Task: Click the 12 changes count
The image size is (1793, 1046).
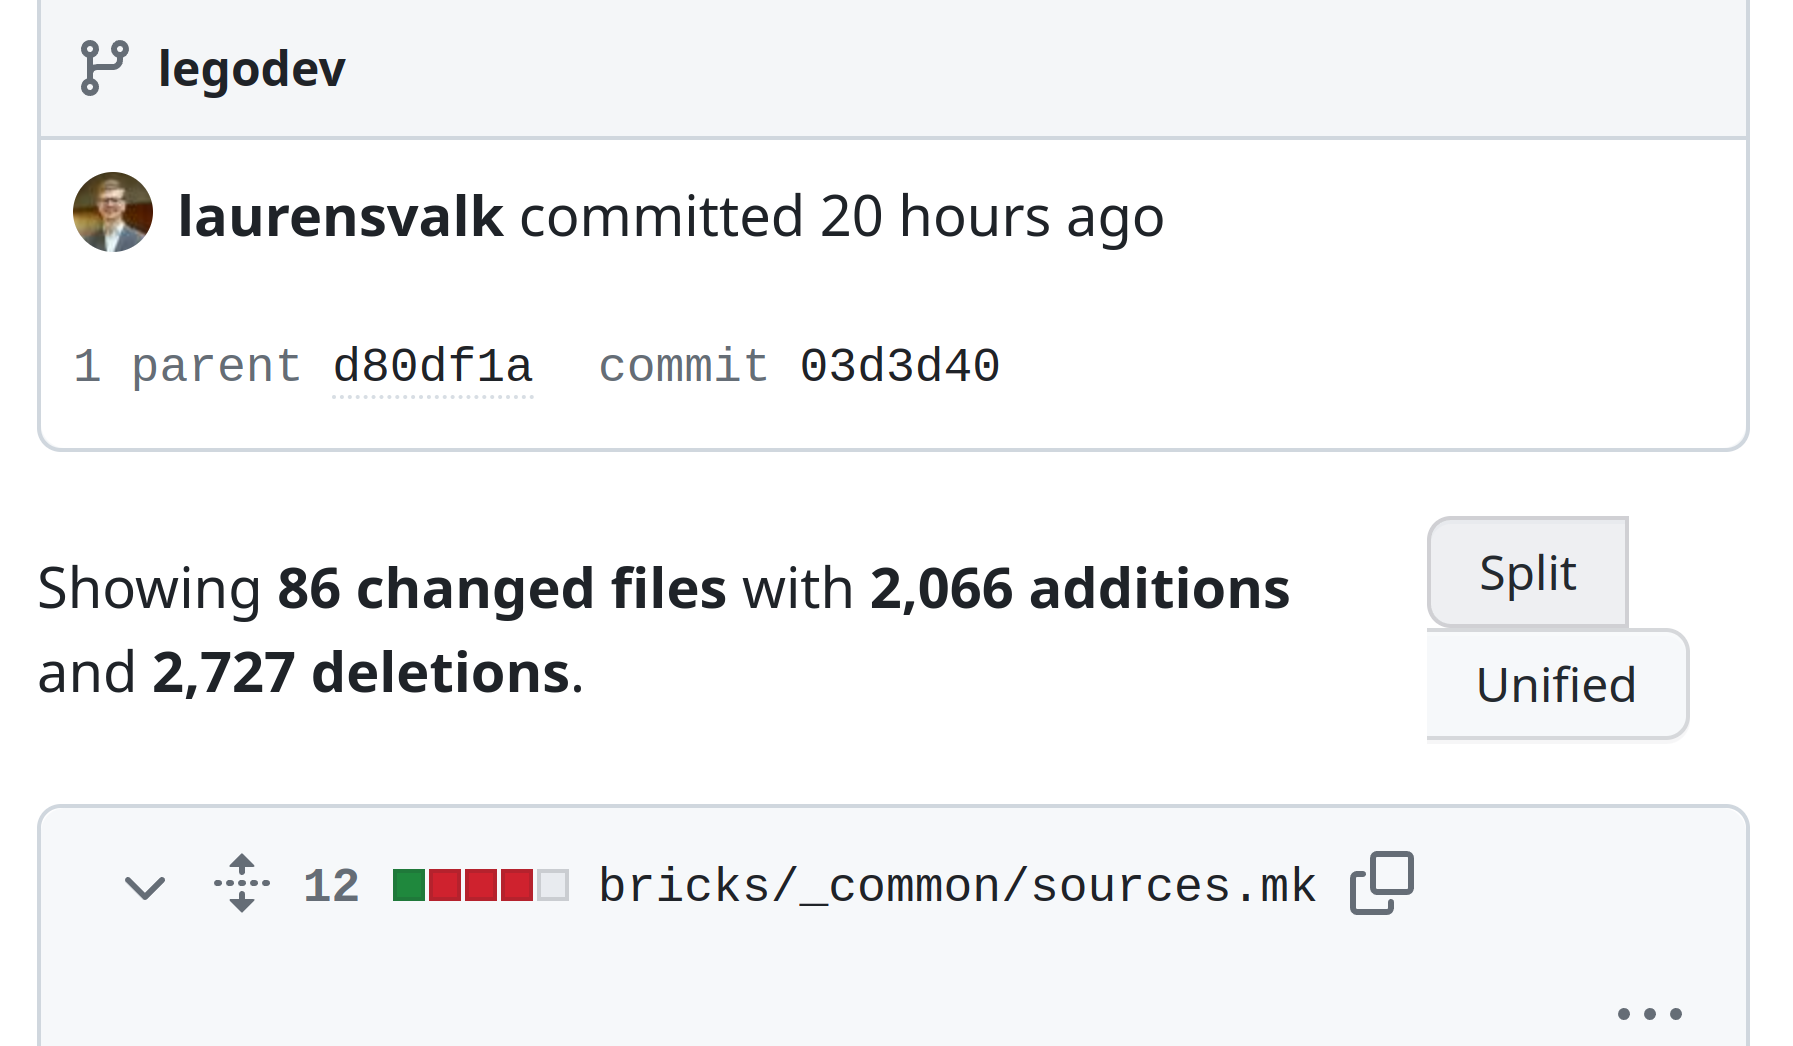Action: 331,886
